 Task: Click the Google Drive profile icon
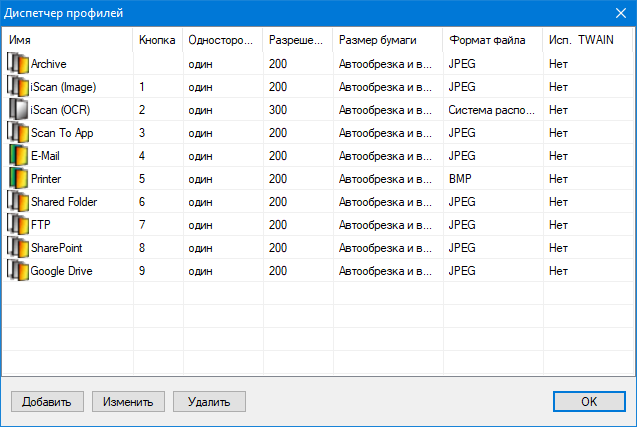point(18,270)
